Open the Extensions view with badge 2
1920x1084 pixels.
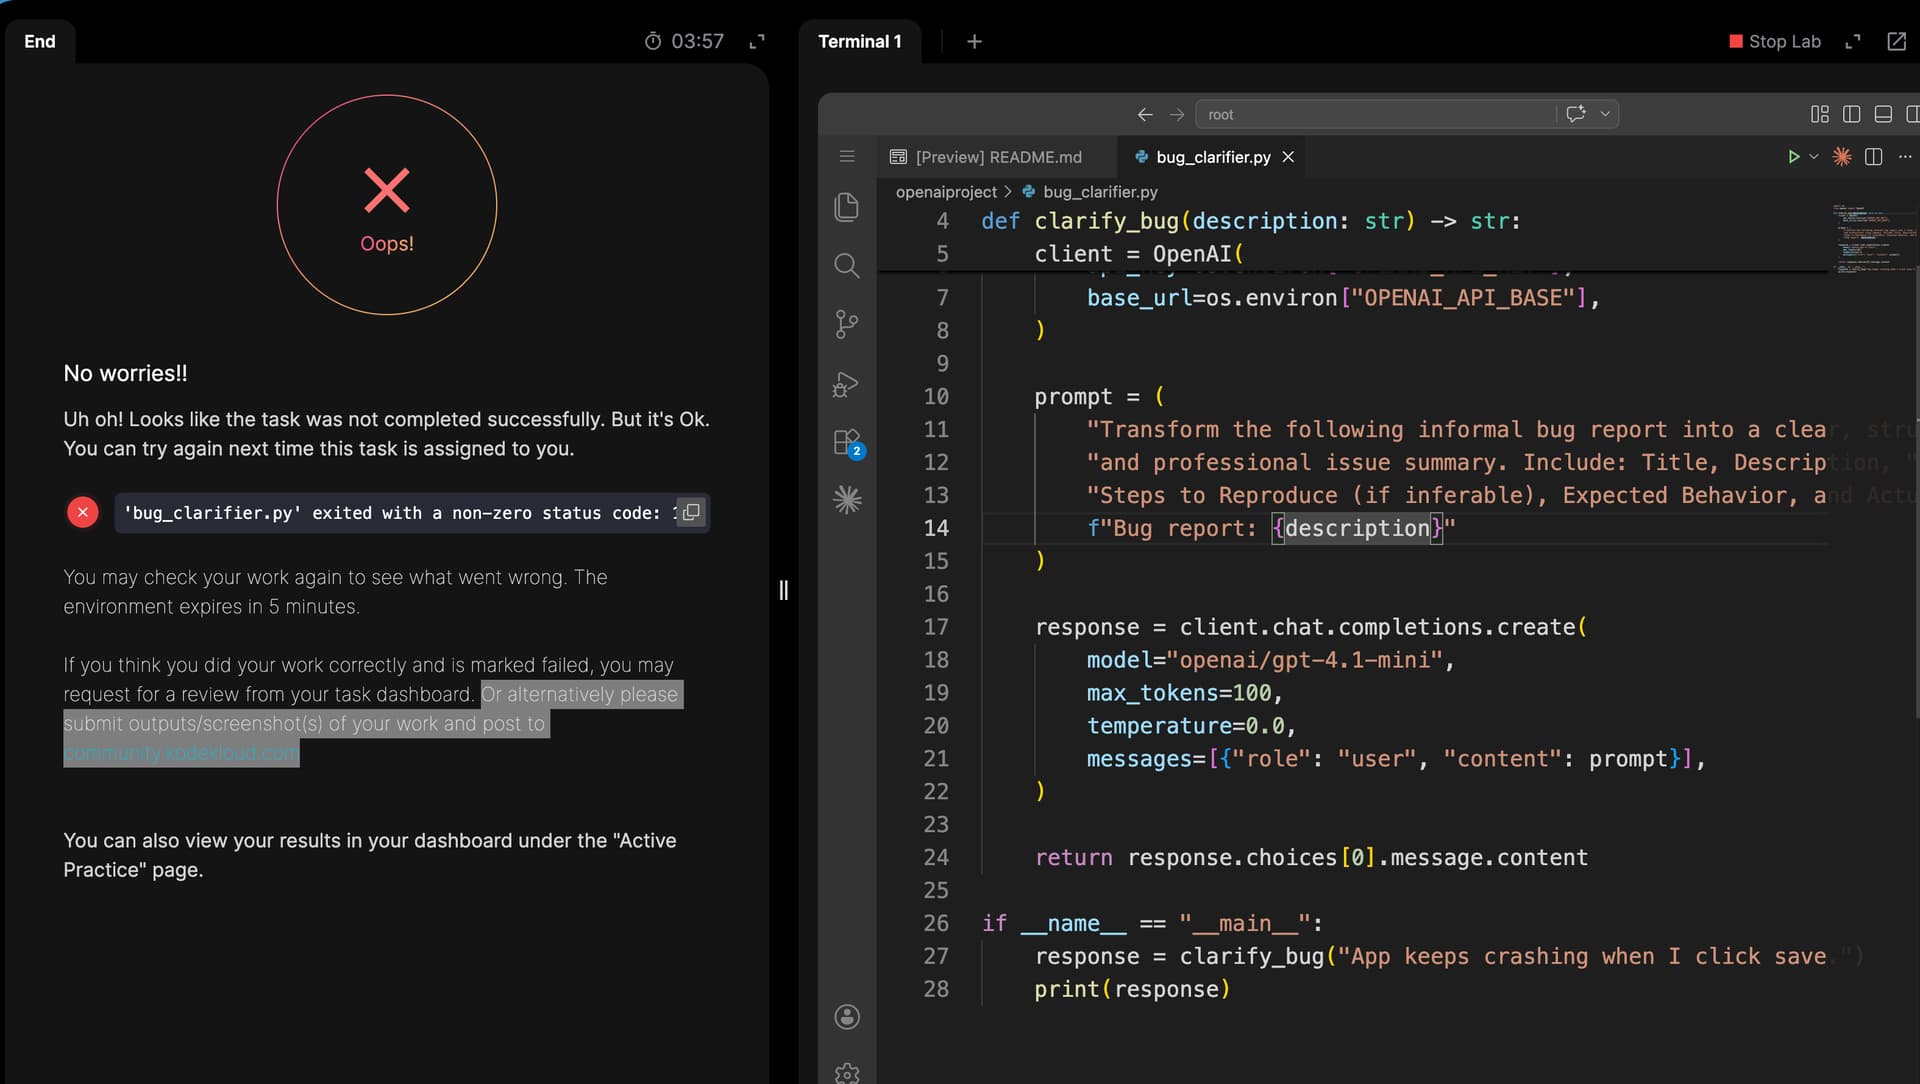click(x=846, y=442)
